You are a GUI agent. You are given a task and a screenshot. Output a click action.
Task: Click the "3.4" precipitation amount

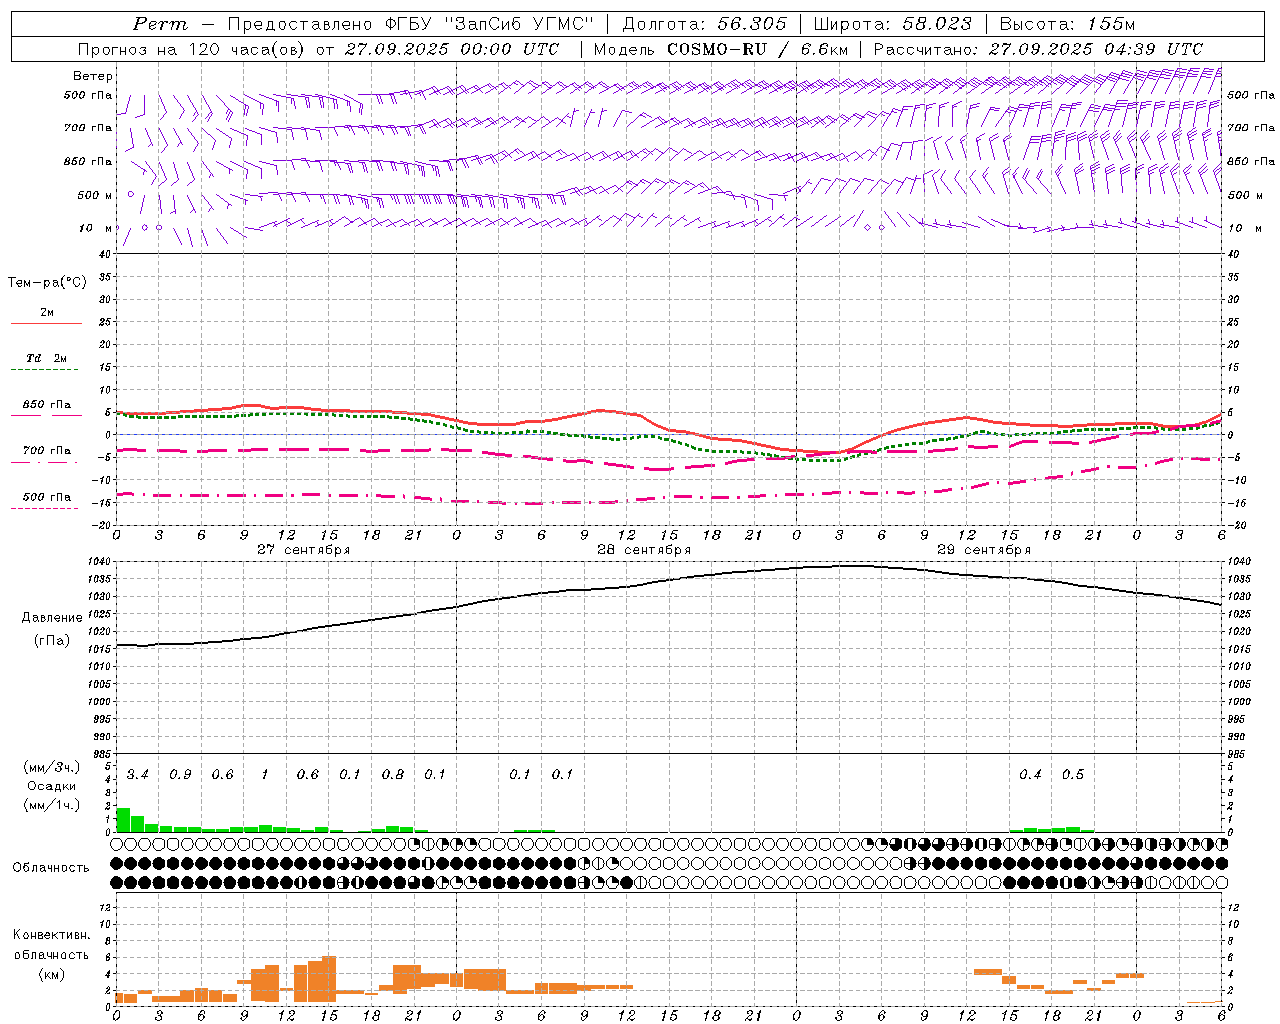click(x=138, y=775)
